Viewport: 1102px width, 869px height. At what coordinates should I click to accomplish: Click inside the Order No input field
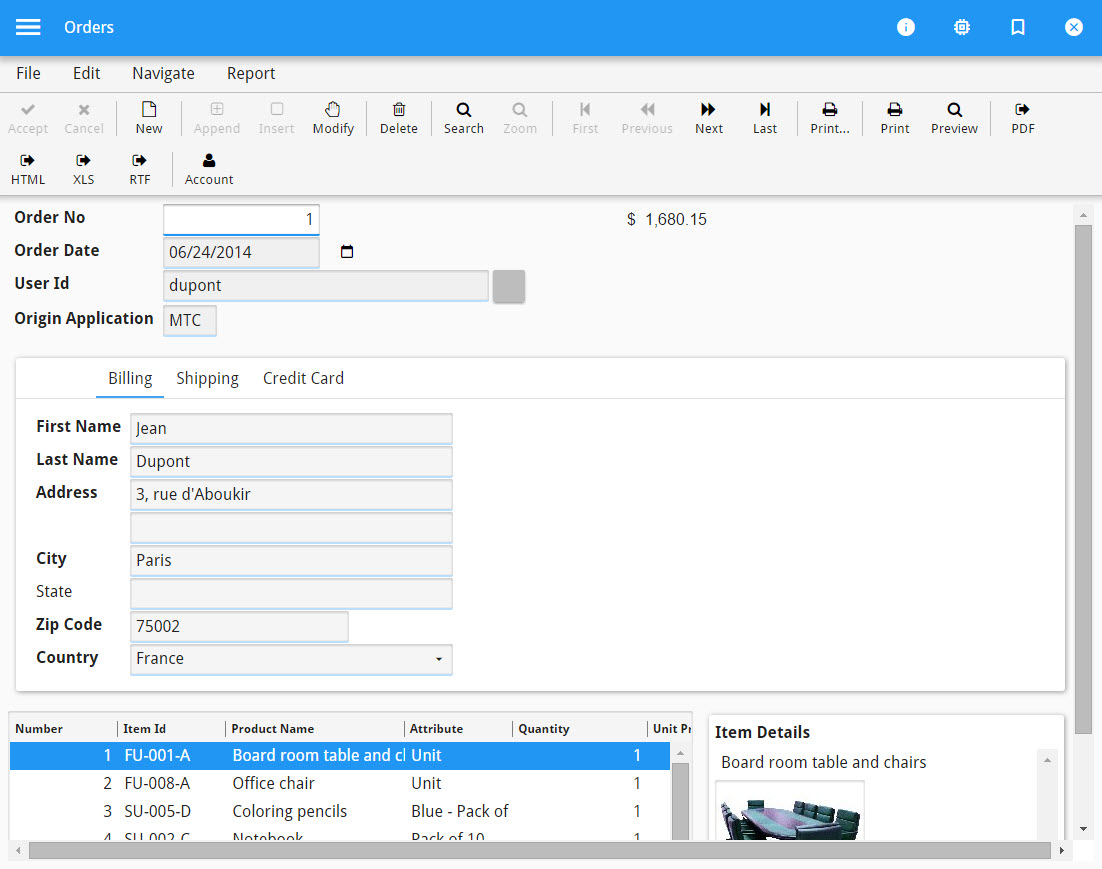(240, 219)
